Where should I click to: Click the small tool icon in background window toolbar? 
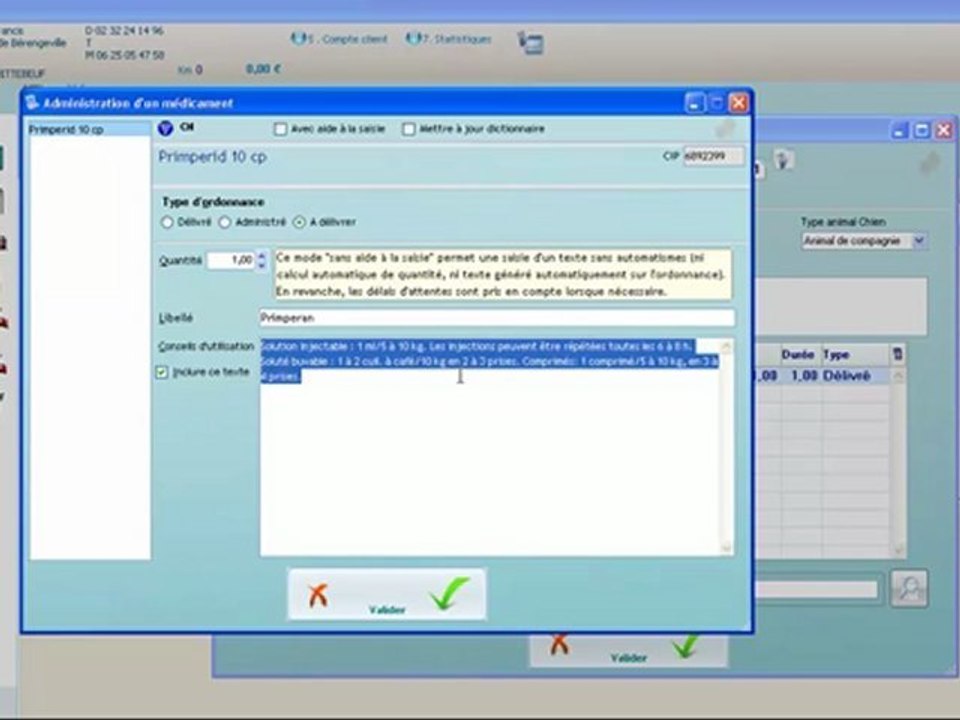783,160
